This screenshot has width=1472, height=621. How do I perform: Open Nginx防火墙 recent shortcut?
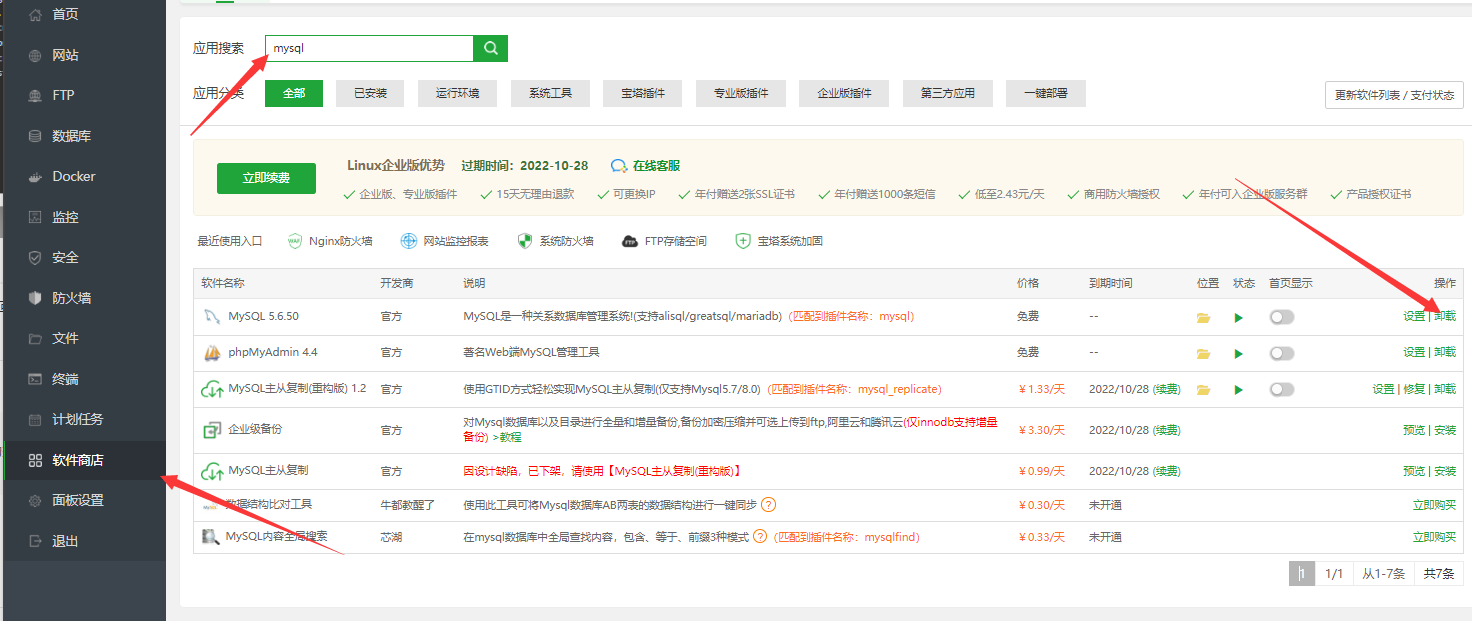[x=330, y=241]
